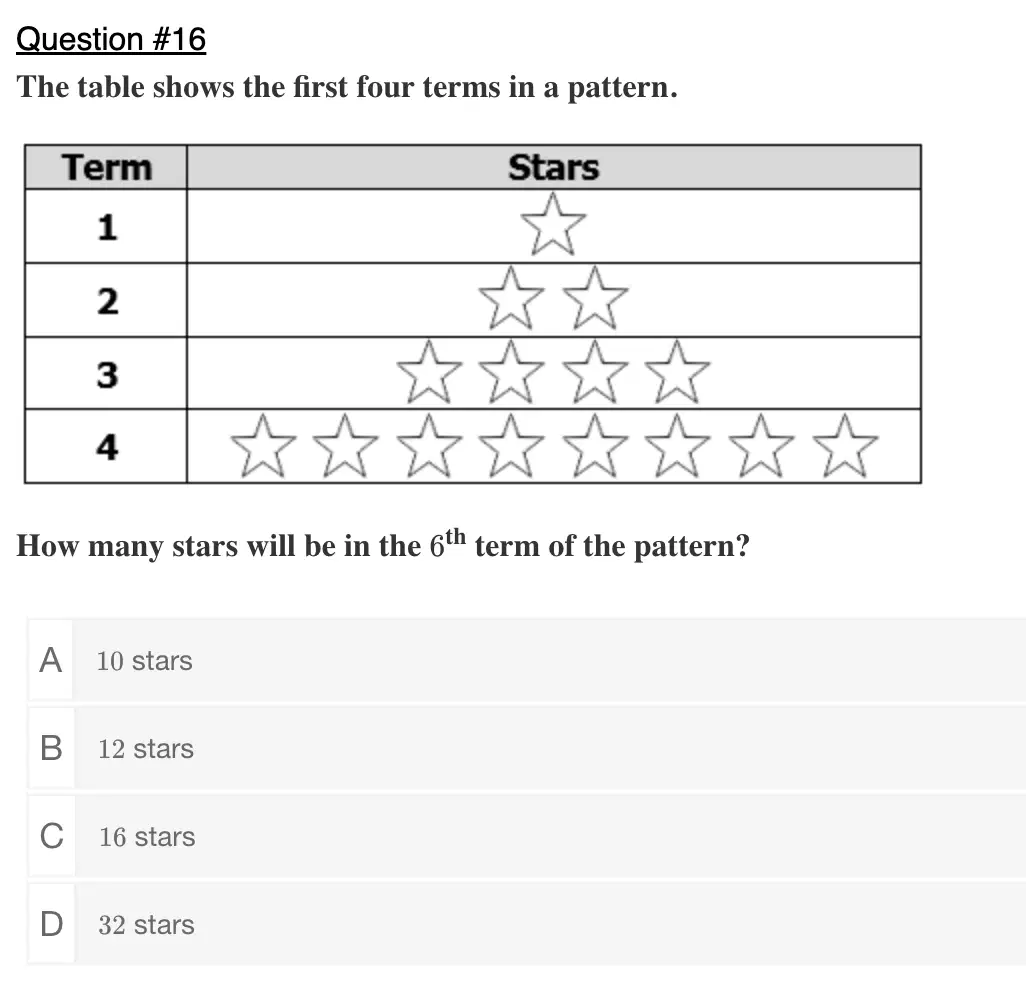Viewport: 1026px width, 984px height.
Task: Select answer D, 32 stars
Action: (527, 924)
